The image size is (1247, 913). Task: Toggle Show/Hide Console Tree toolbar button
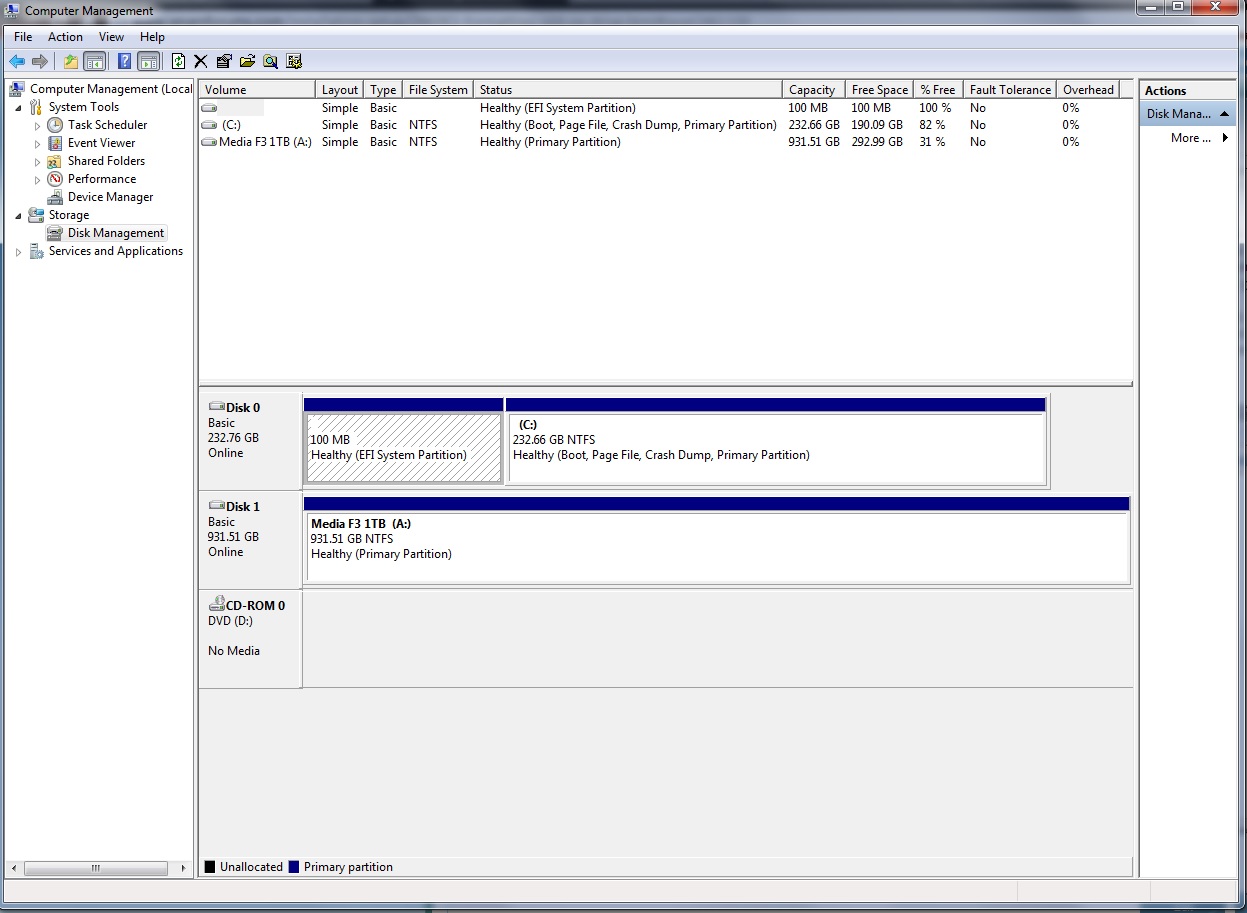(x=94, y=61)
